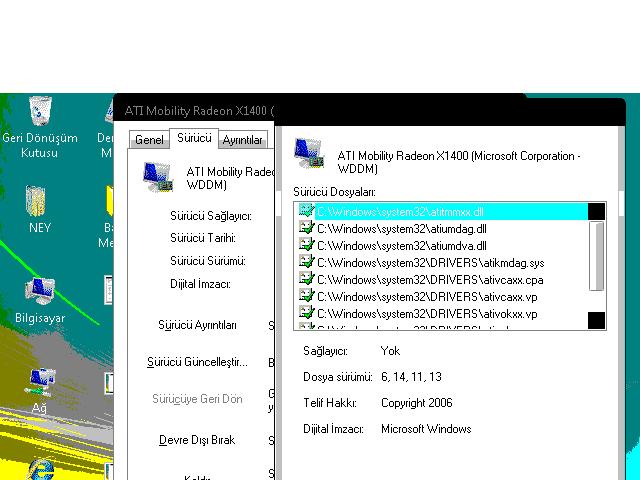Click the Sürücü Ayrıntıları button
The height and width of the screenshot is (480, 640).
point(198,325)
